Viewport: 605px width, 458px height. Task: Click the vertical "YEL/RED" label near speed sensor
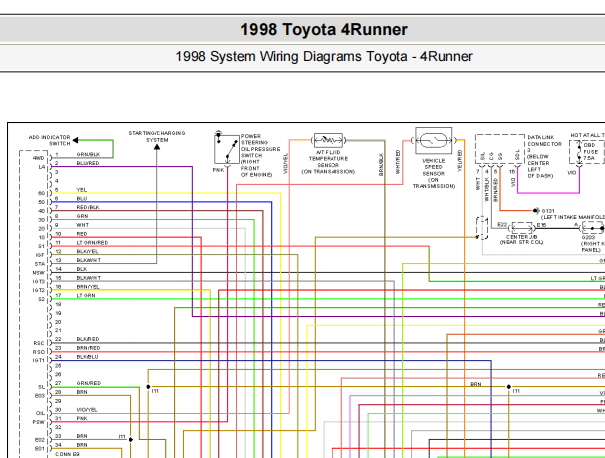(460, 161)
